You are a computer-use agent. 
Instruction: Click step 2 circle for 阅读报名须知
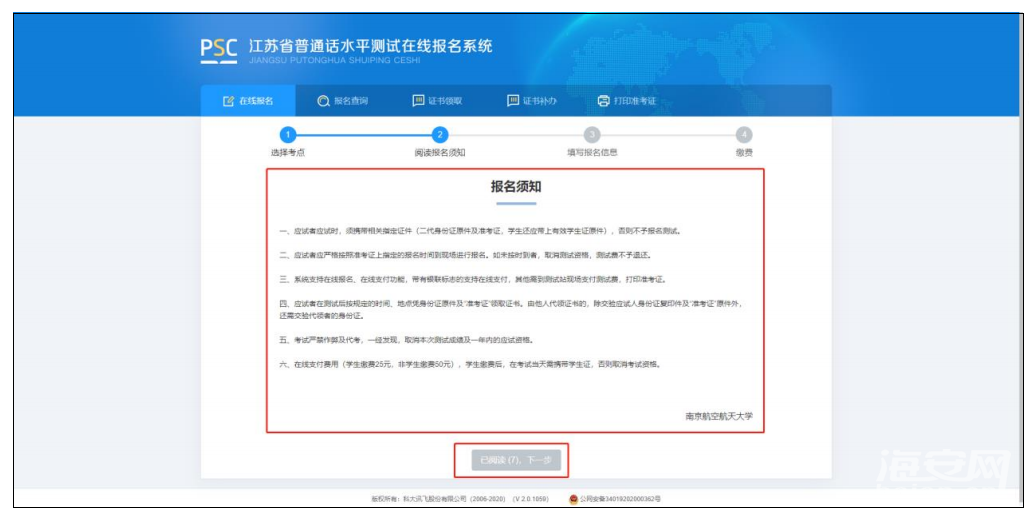[x=440, y=135]
